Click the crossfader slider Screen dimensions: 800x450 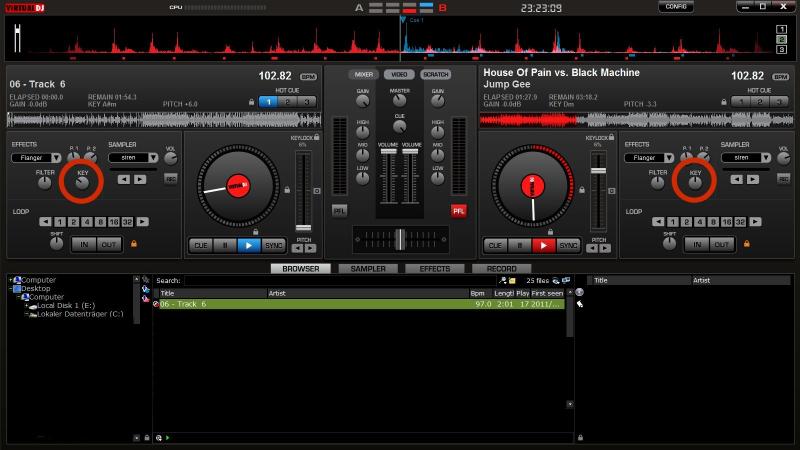tap(400, 239)
